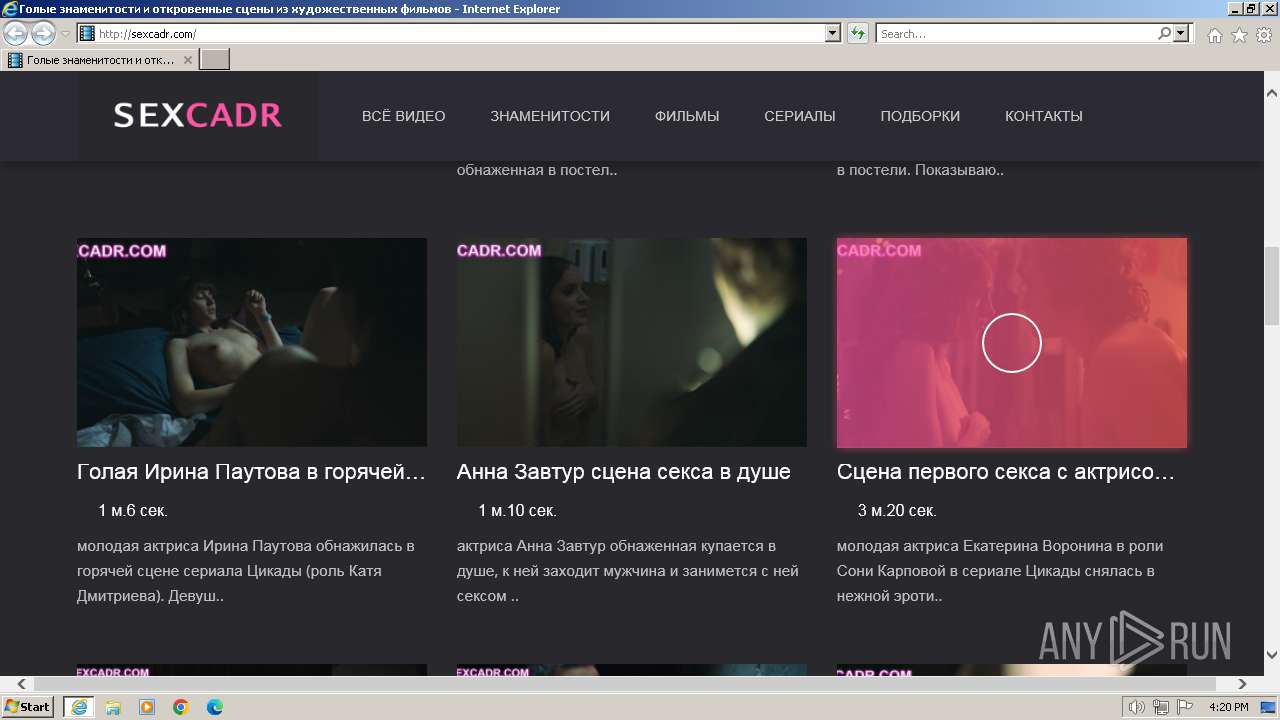Launch Windows Media Player from the taskbar
This screenshot has width=1280, height=720.
coord(147,707)
